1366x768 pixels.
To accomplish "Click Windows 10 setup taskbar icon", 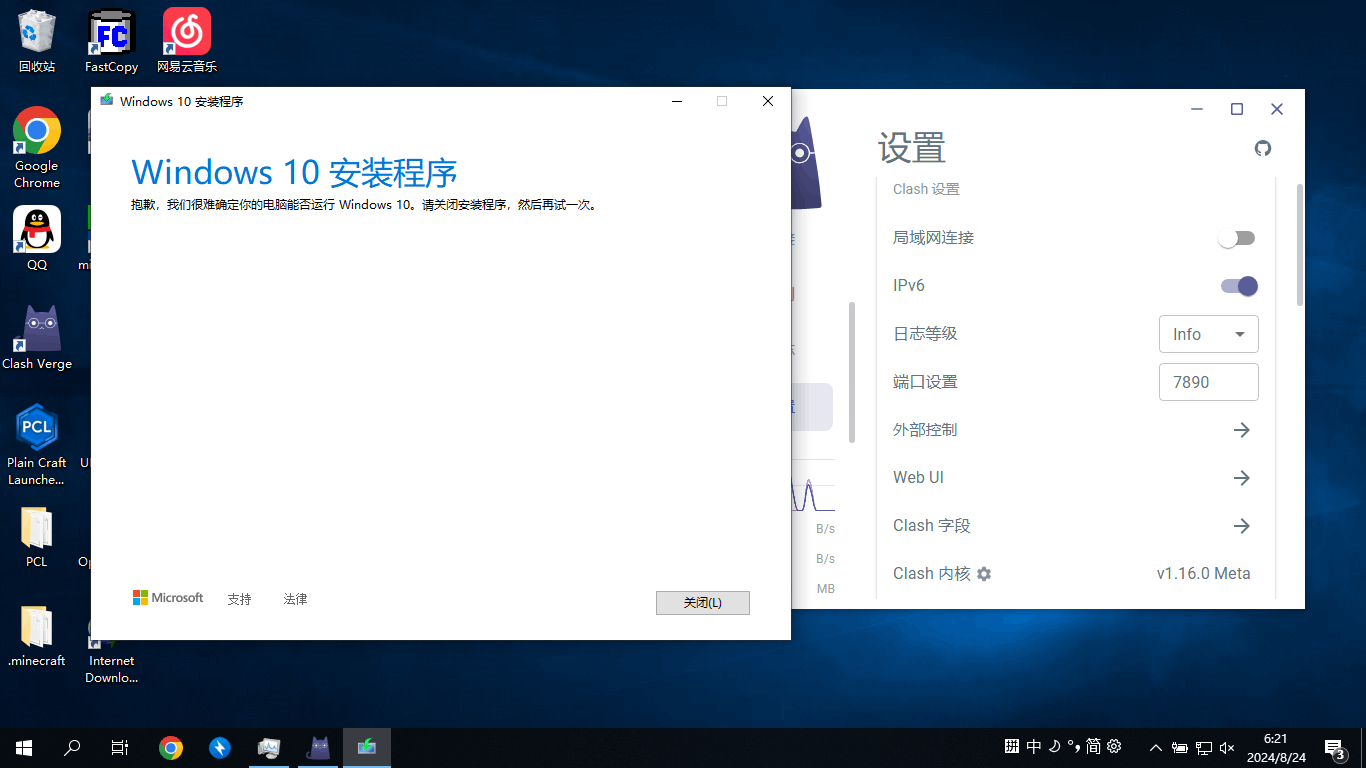I will click(x=367, y=748).
